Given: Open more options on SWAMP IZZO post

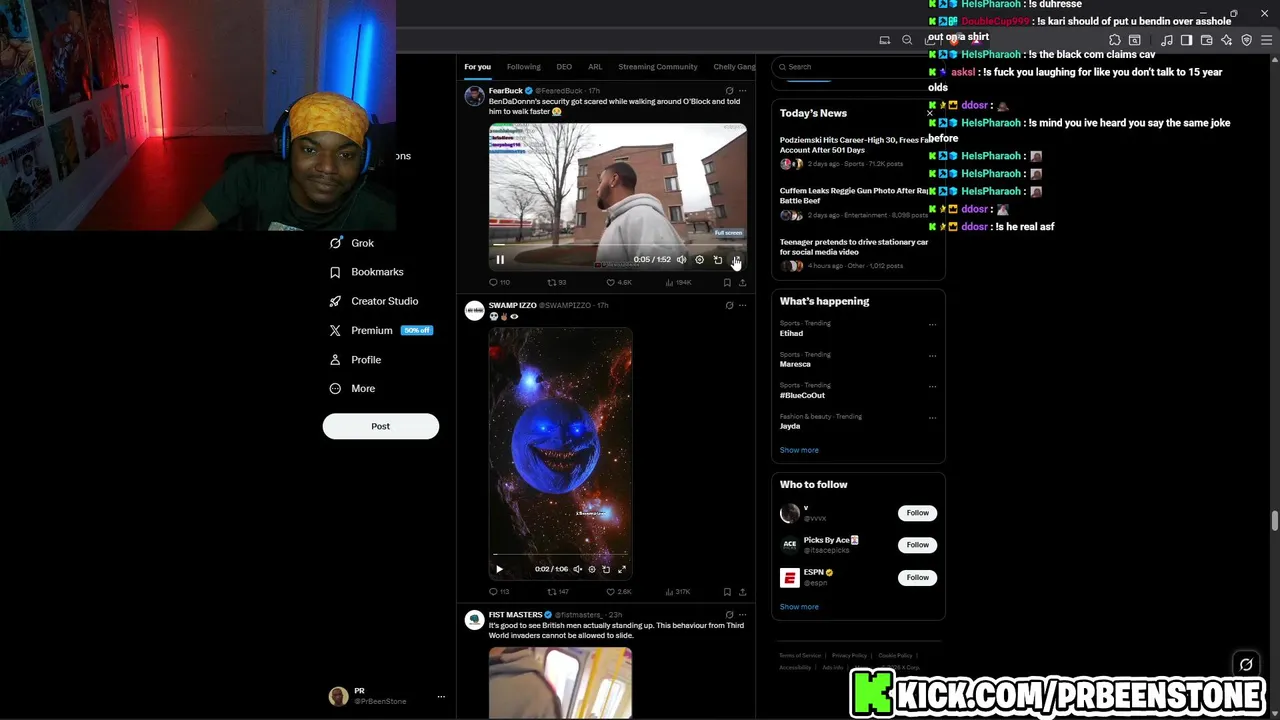Looking at the screenshot, I should [x=742, y=305].
